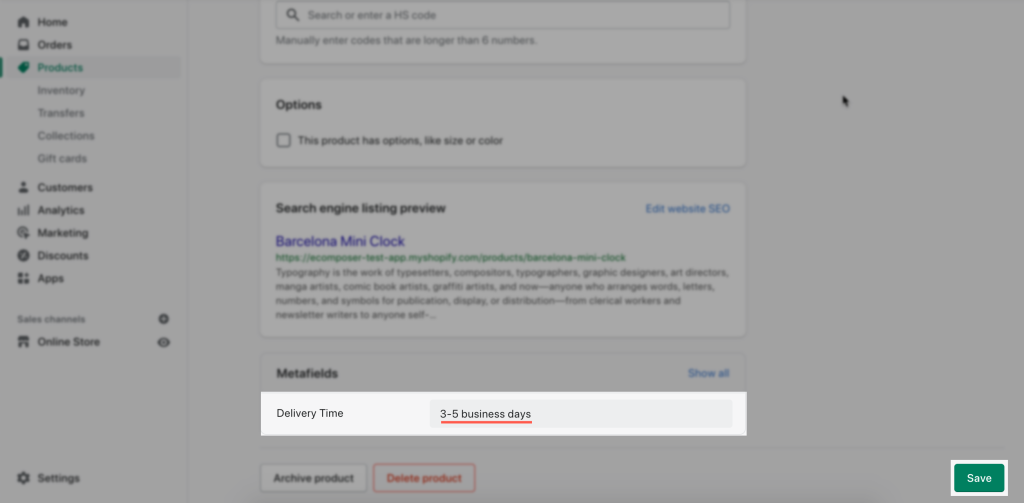
Task: Open the Inventory submenu item
Action: 61,90
